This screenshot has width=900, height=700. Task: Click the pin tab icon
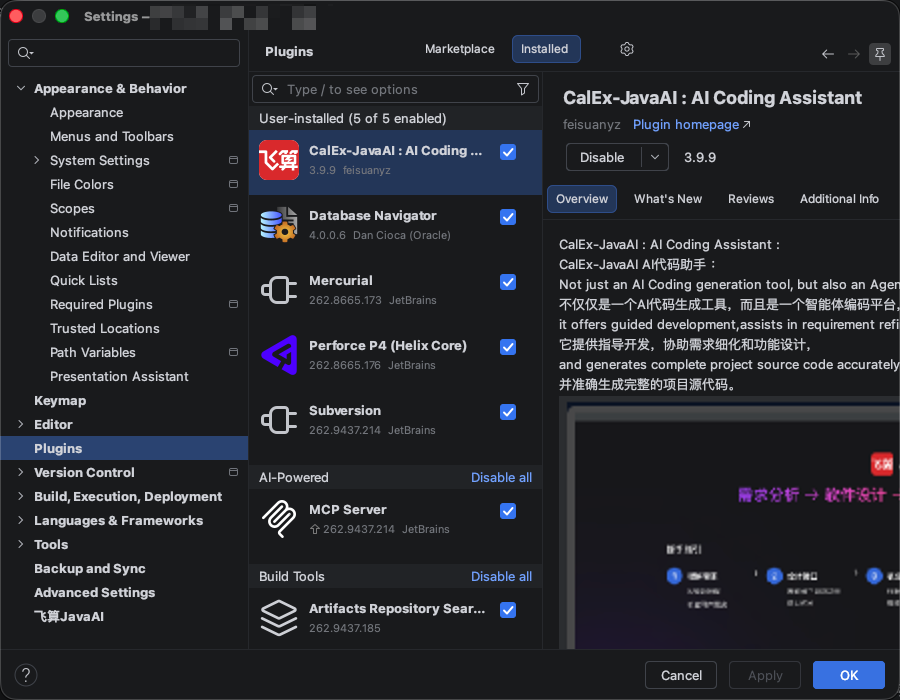[879, 54]
